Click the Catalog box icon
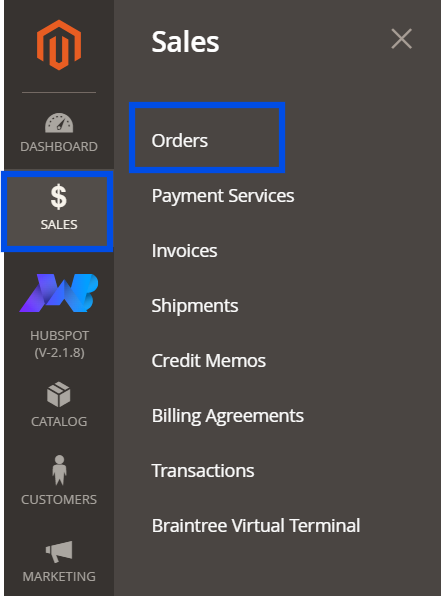This screenshot has width=441, height=596. (x=59, y=395)
